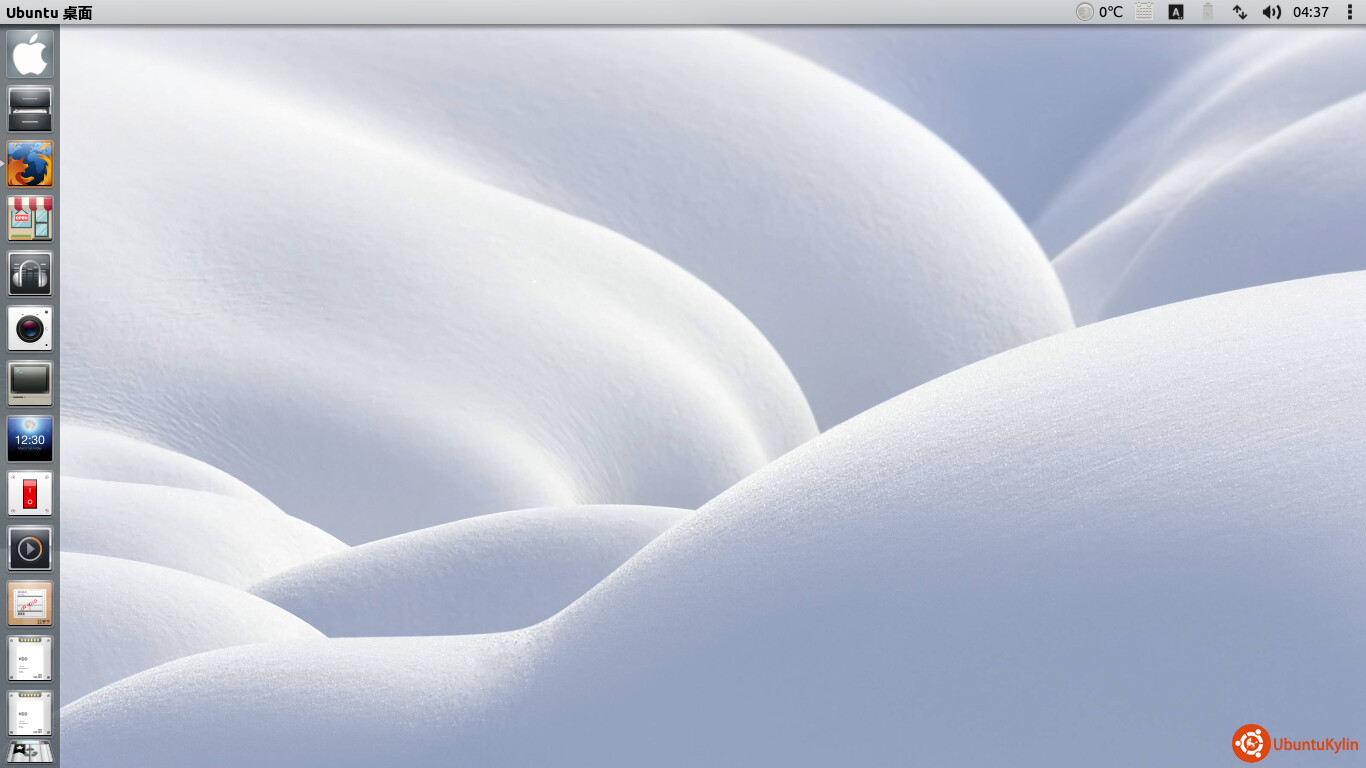
Task: Open the file cabinet Files launcher
Action: [30, 109]
